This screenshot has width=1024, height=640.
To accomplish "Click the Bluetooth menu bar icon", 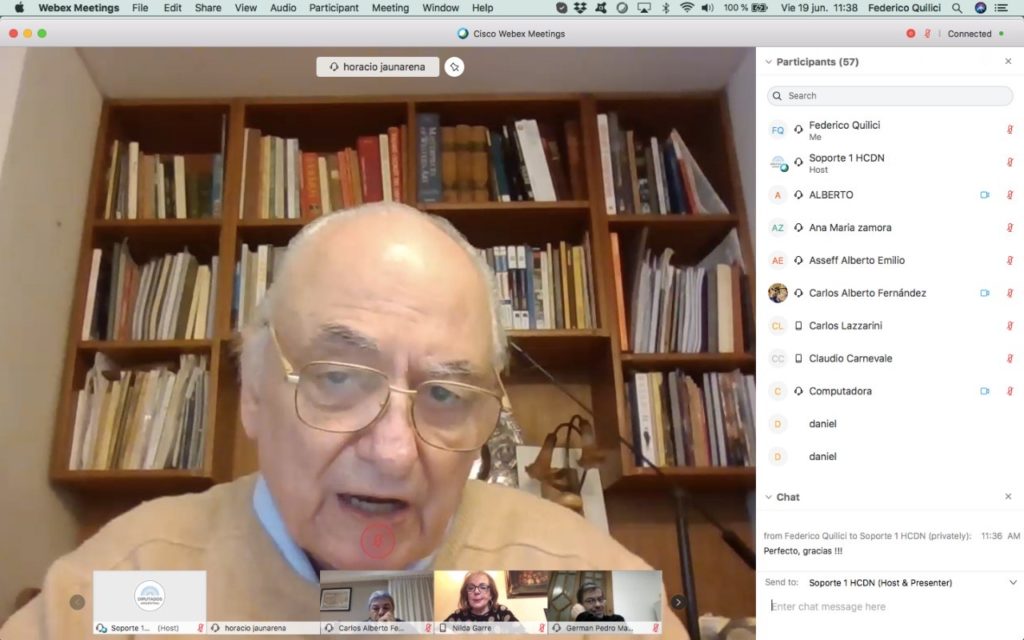I will tap(665, 8).
